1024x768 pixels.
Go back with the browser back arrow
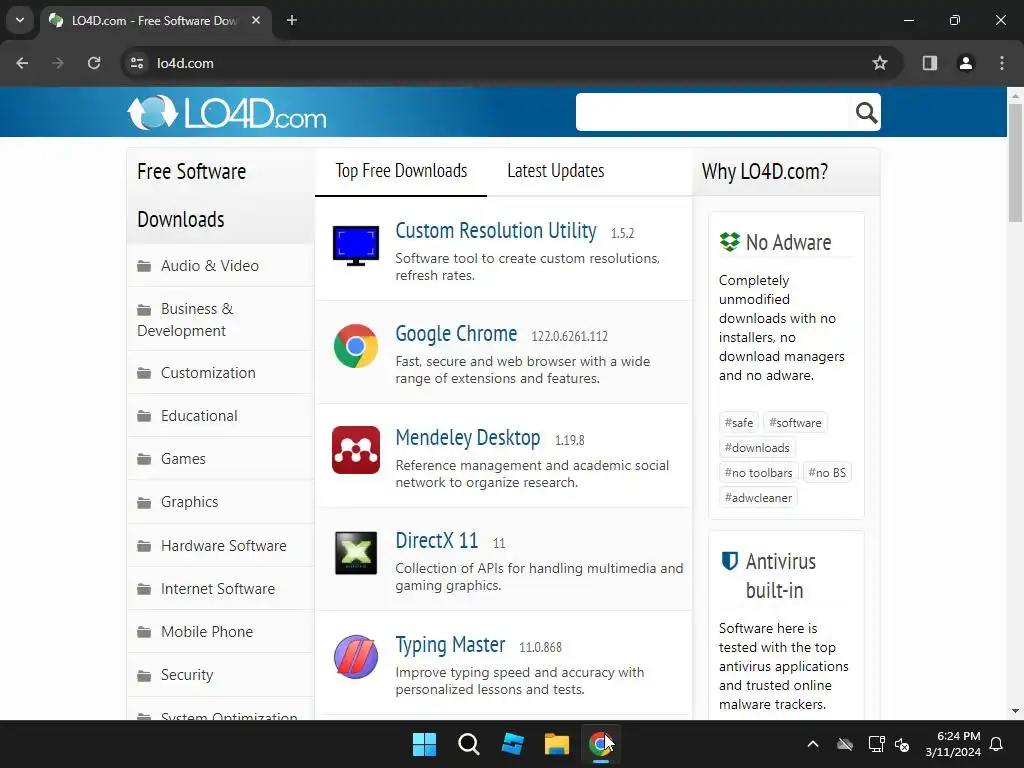pos(22,63)
